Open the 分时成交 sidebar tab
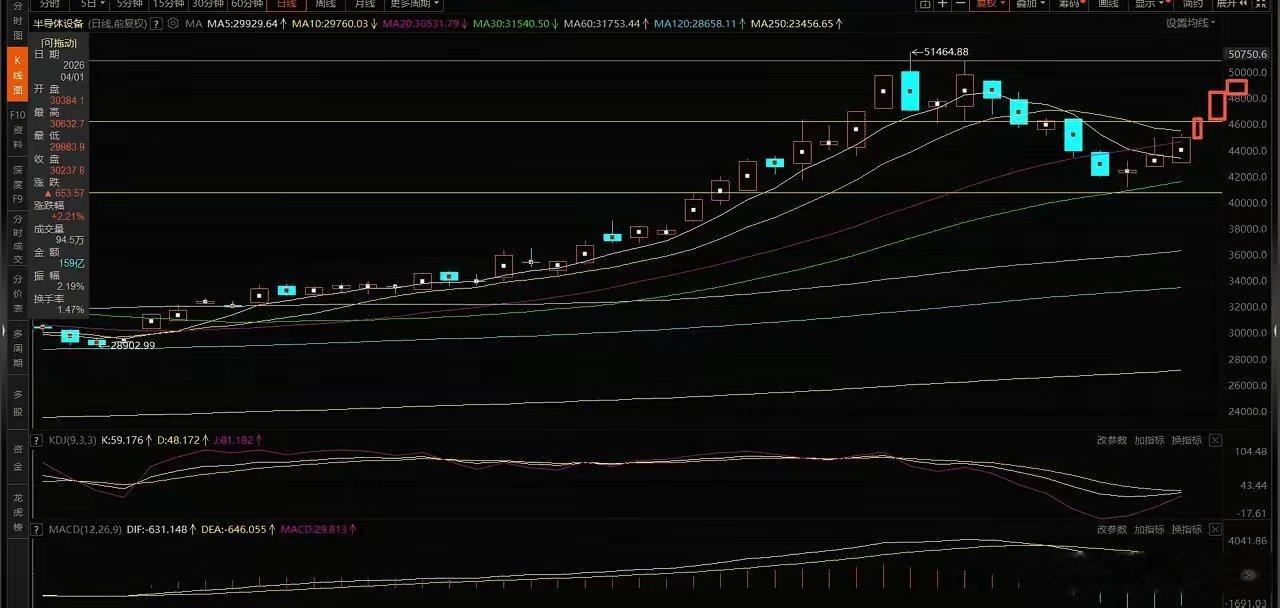The height and width of the screenshot is (608, 1280). pos(18,238)
